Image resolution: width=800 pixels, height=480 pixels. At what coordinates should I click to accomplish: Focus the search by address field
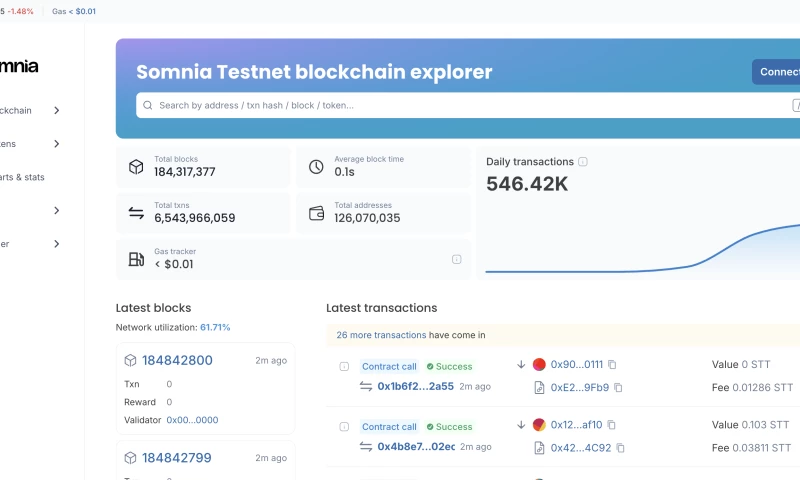click(x=468, y=106)
